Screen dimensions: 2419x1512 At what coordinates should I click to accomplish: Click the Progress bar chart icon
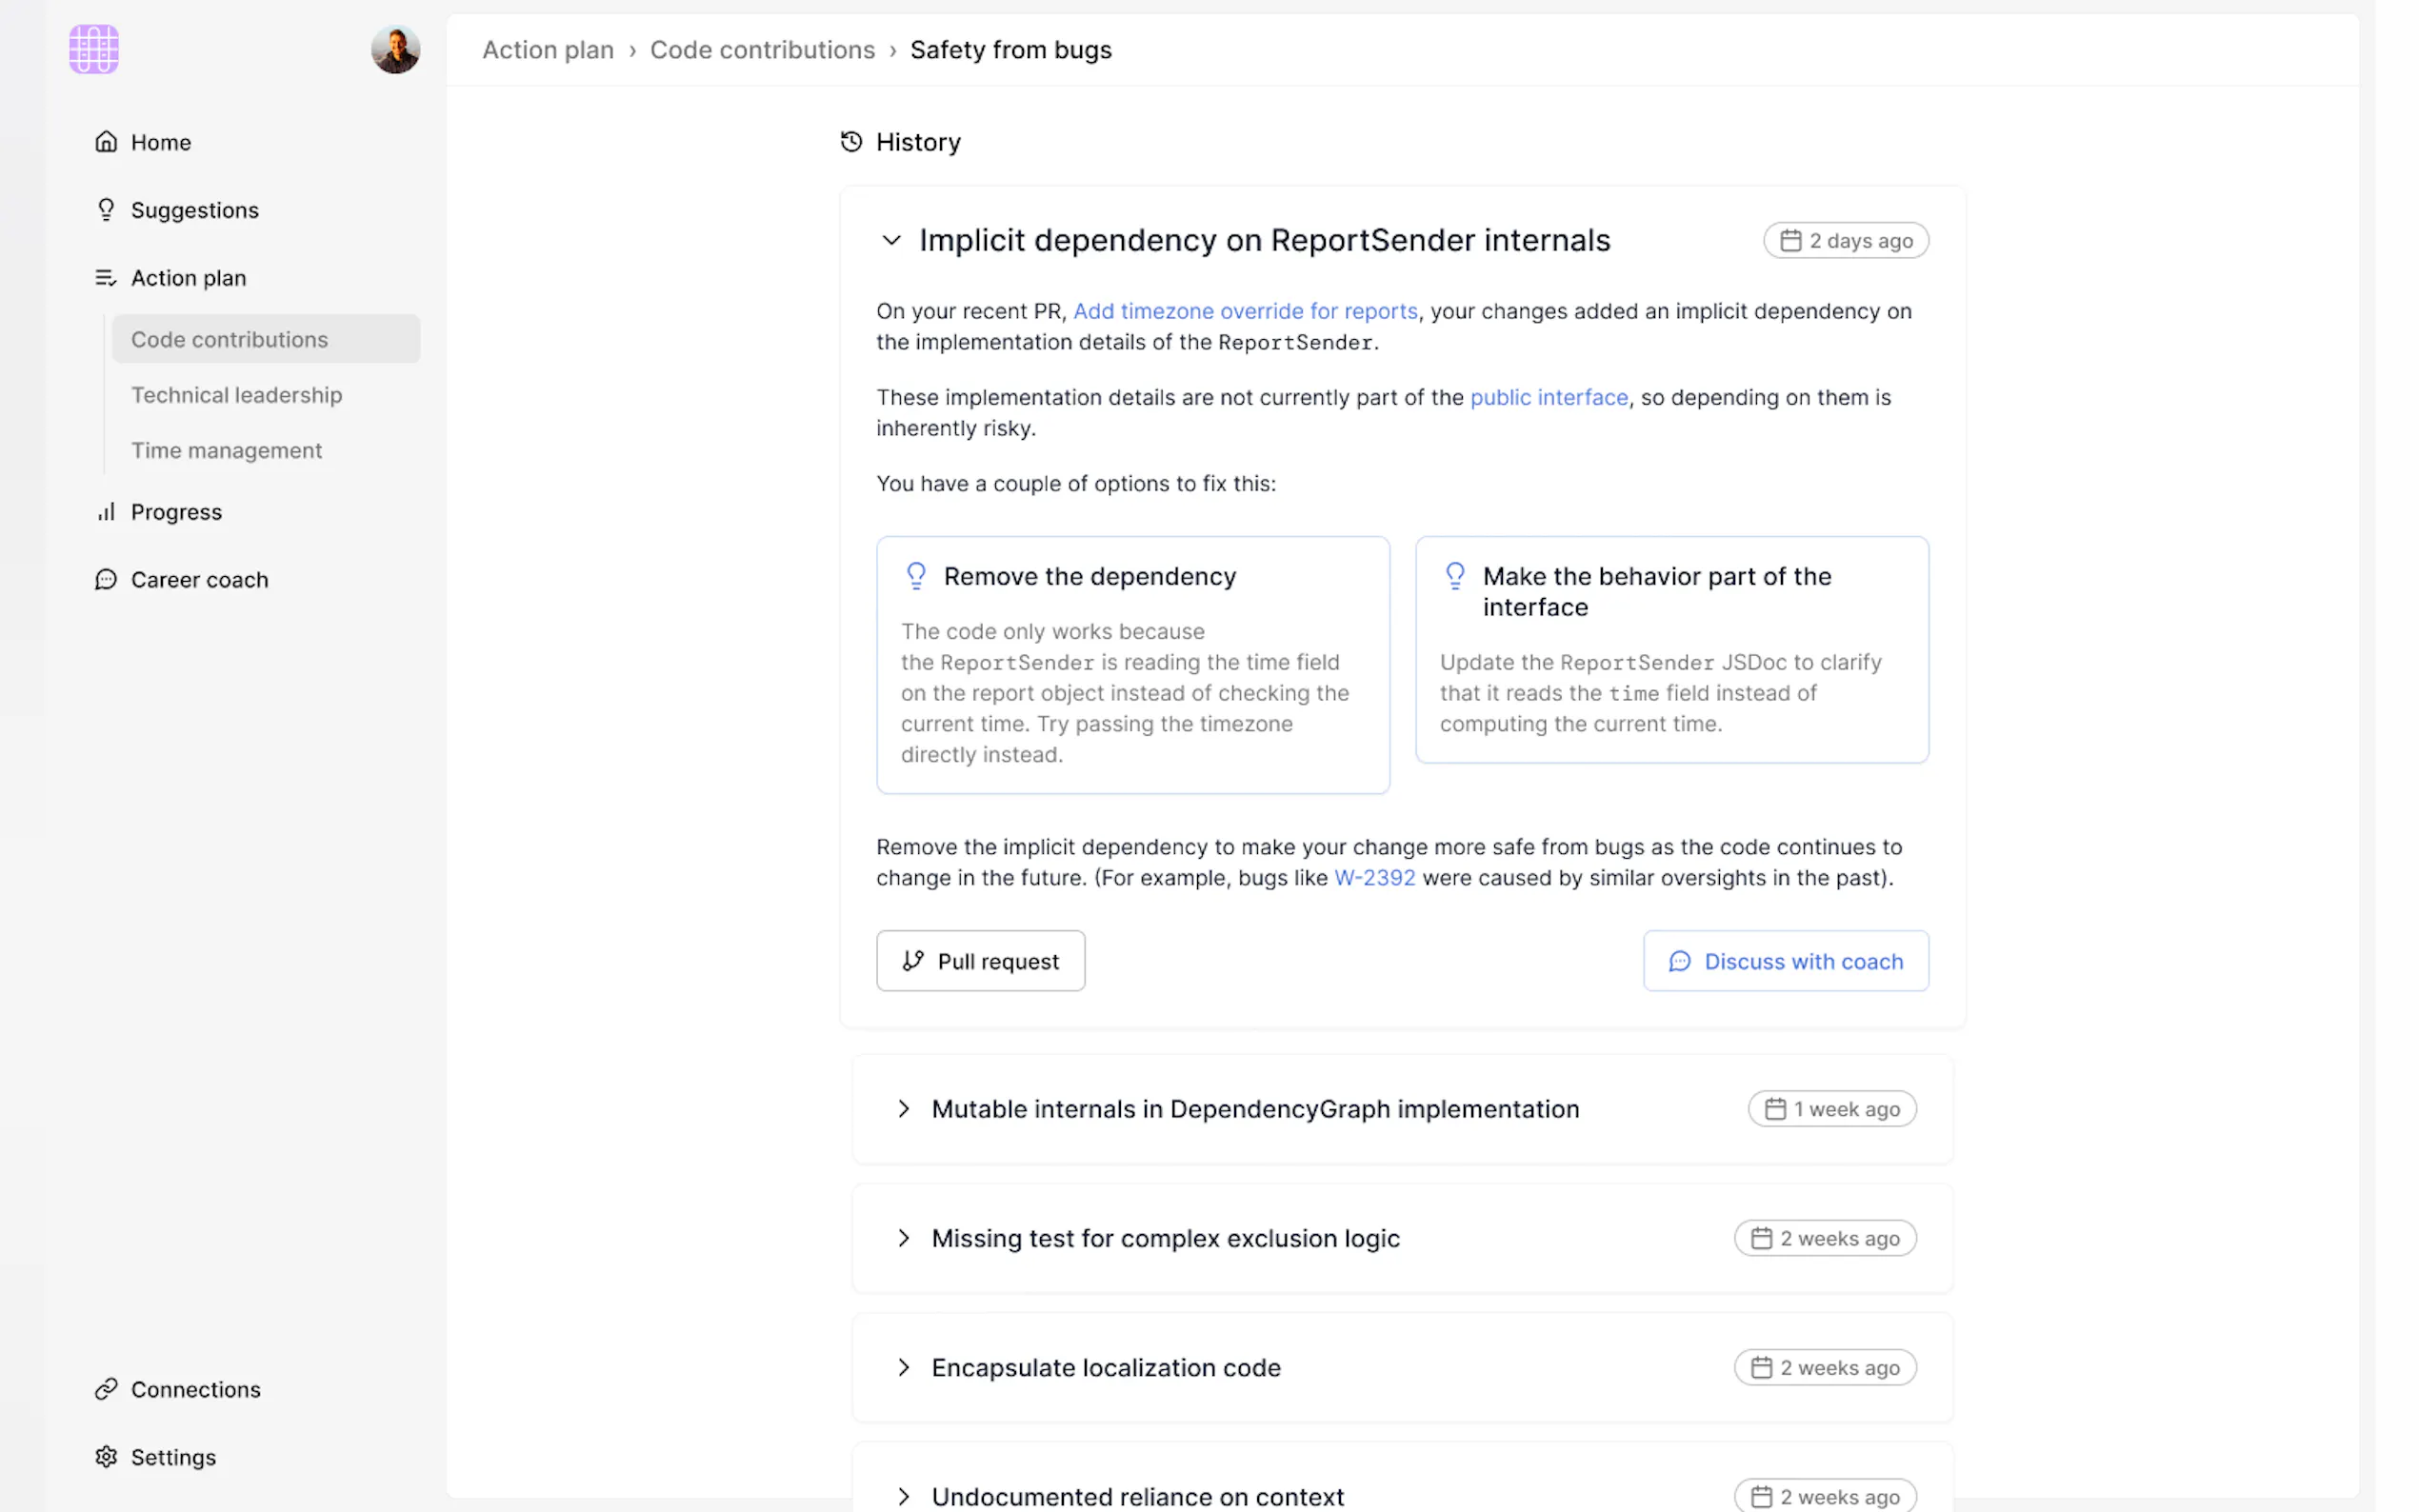pyautogui.click(x=106, y=512)
